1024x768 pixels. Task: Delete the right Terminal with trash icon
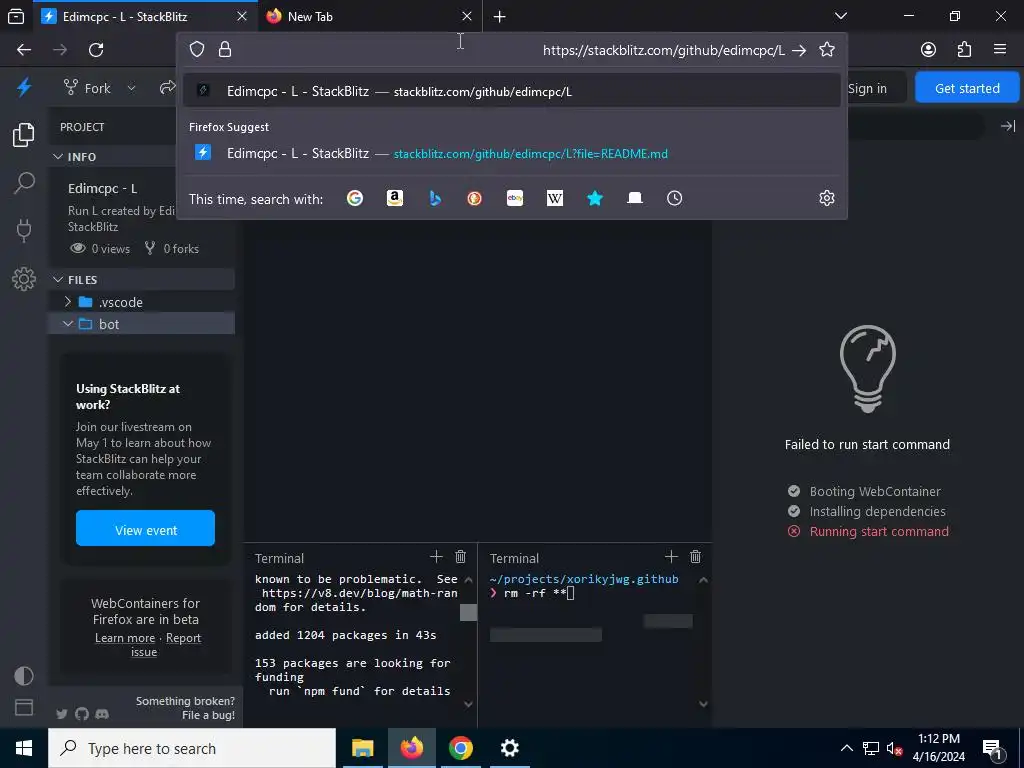tap(696, 556)
